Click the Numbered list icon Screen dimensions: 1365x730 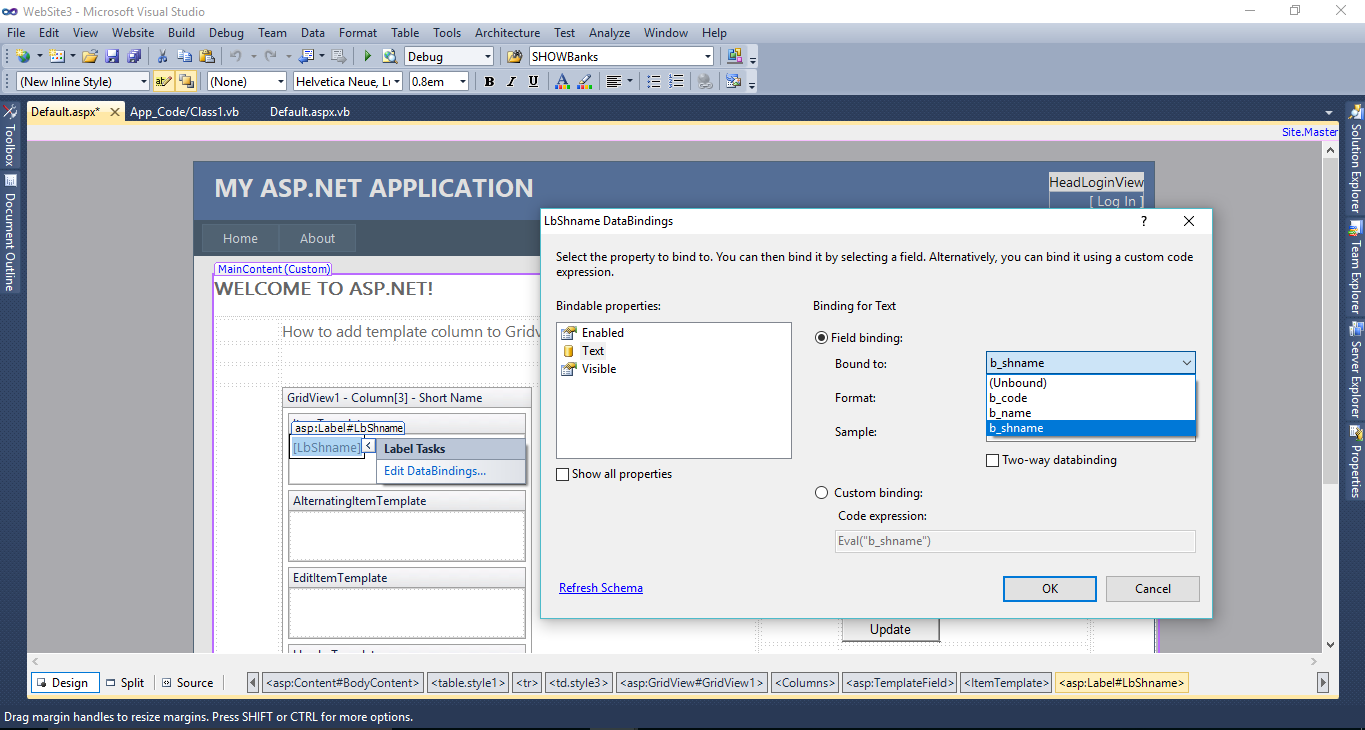coord(677,82)
